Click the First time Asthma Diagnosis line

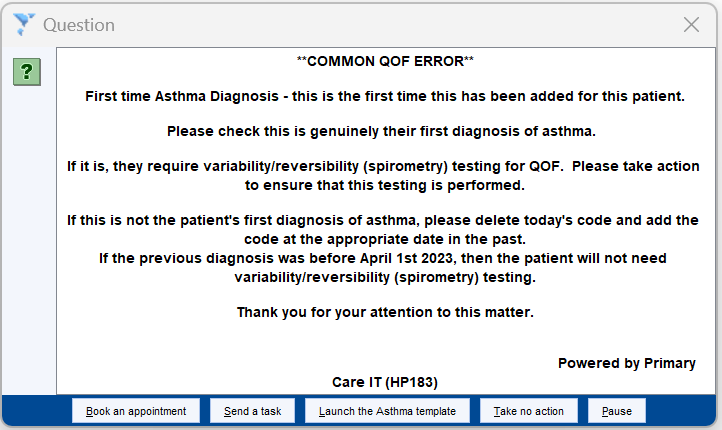(x=385, y=96)
